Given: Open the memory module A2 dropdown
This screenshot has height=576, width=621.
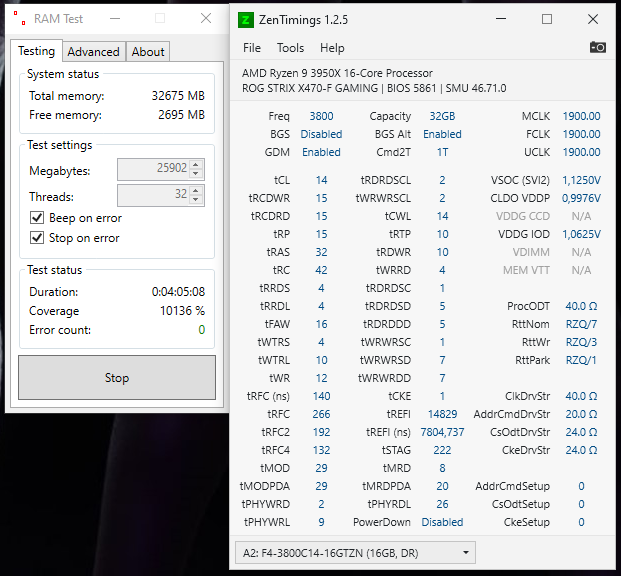Looking at the screenshot, I should [x=355, y=553].
